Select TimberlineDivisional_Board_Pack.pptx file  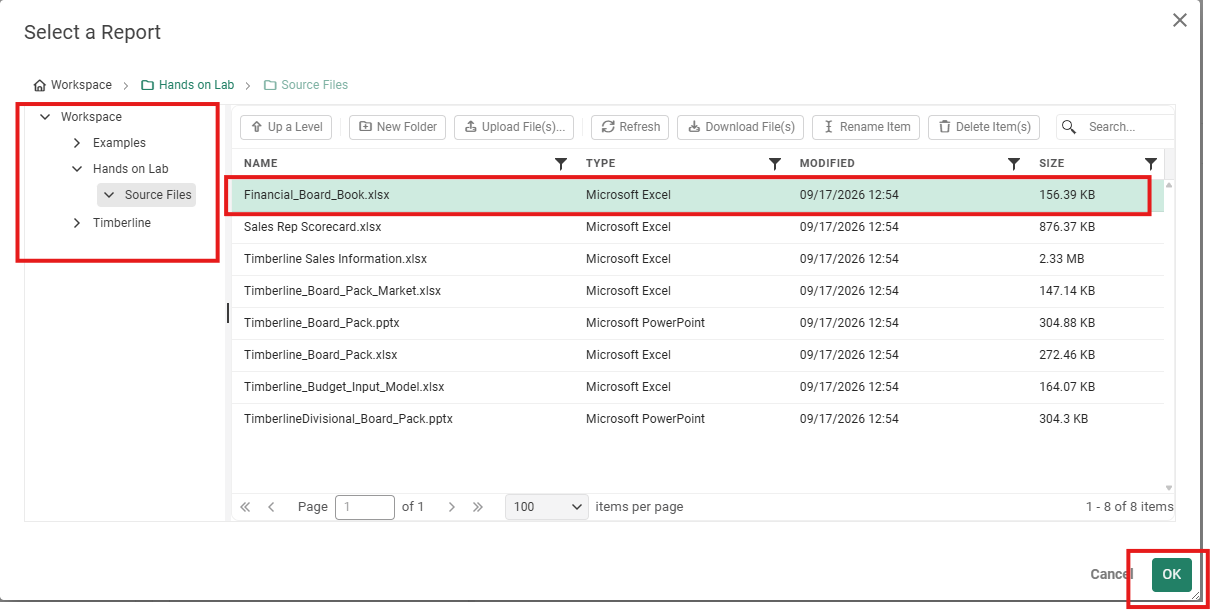(697, 419)
